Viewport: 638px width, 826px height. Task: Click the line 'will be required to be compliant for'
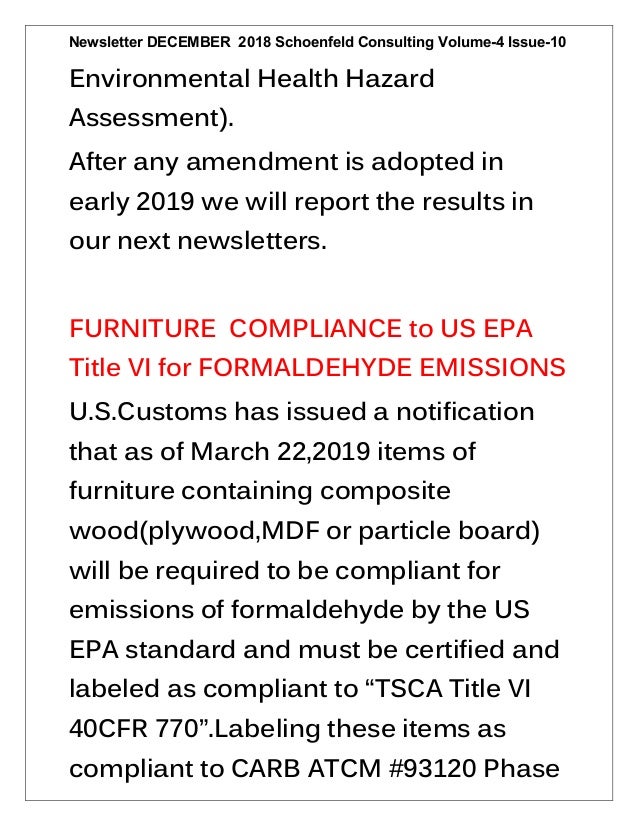(x=284, y=571)
